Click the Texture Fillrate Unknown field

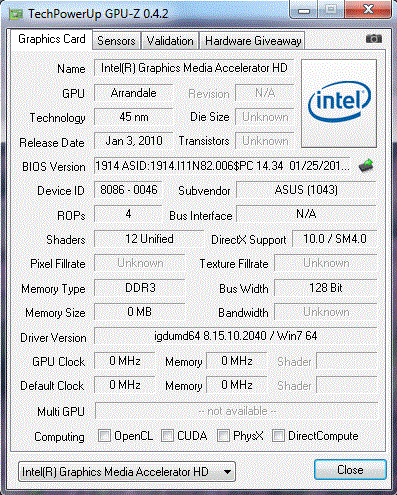click(x=326, y=263)
